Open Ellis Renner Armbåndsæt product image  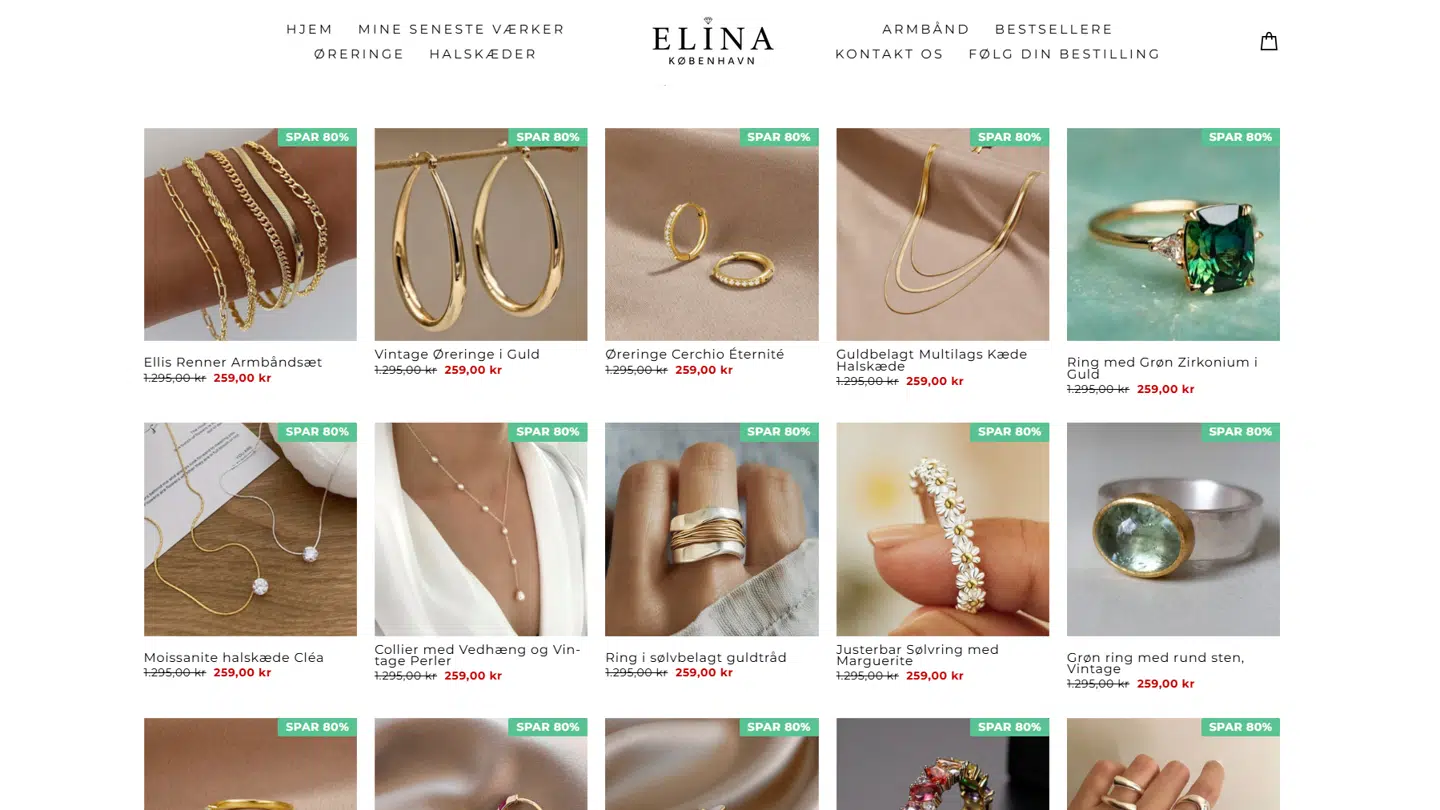tap(250, 234)
